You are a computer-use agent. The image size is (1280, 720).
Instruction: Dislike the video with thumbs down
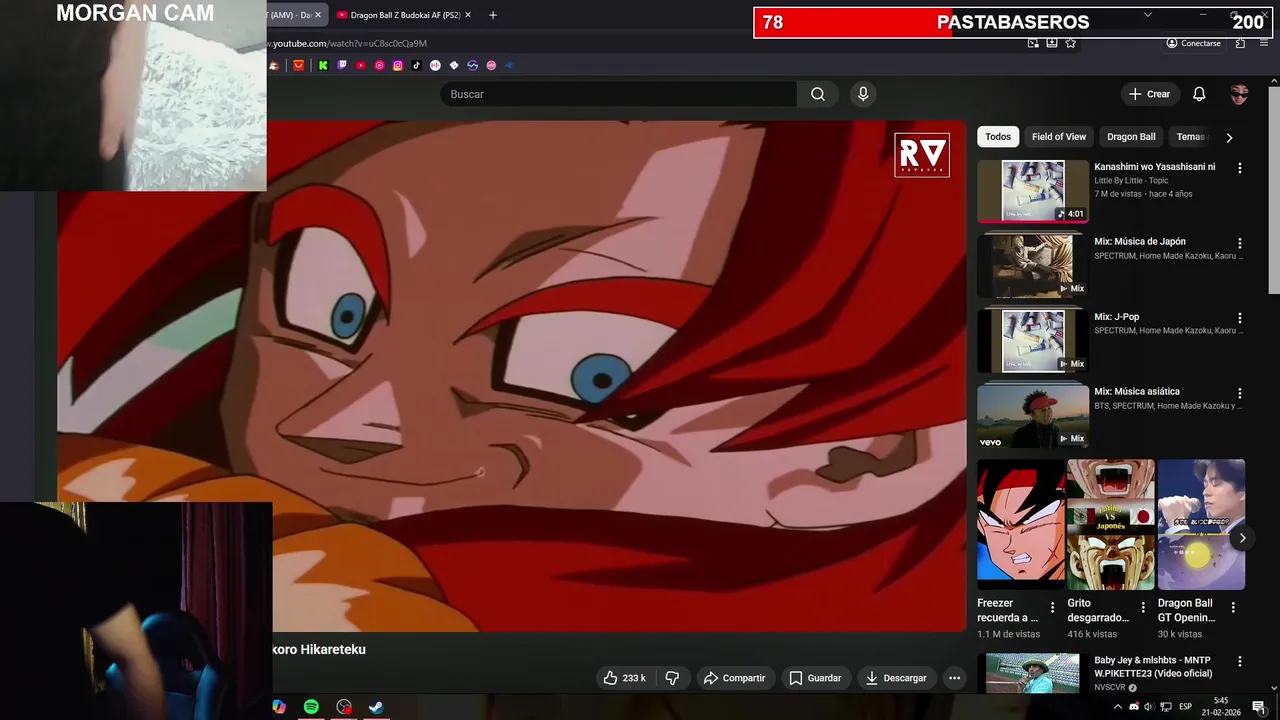672,678
